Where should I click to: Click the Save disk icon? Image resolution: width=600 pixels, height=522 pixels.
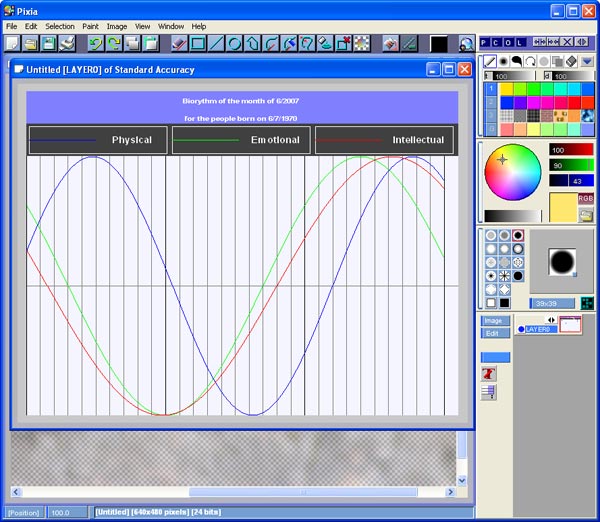47,43
